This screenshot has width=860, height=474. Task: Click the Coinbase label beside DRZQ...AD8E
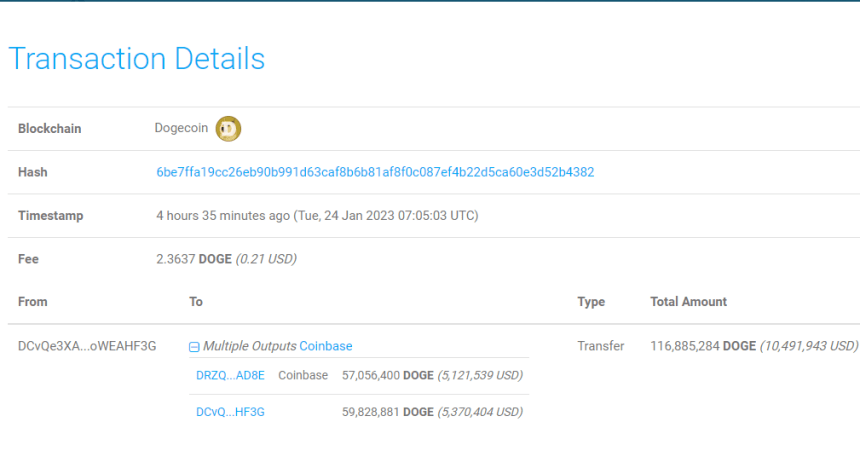pos(303,375)
